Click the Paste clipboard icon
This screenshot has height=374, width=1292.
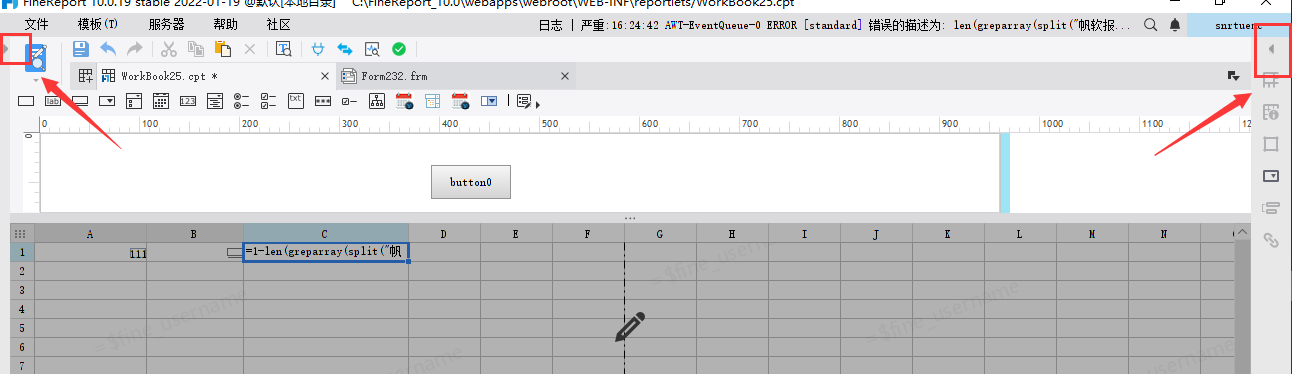click(223, 48)
